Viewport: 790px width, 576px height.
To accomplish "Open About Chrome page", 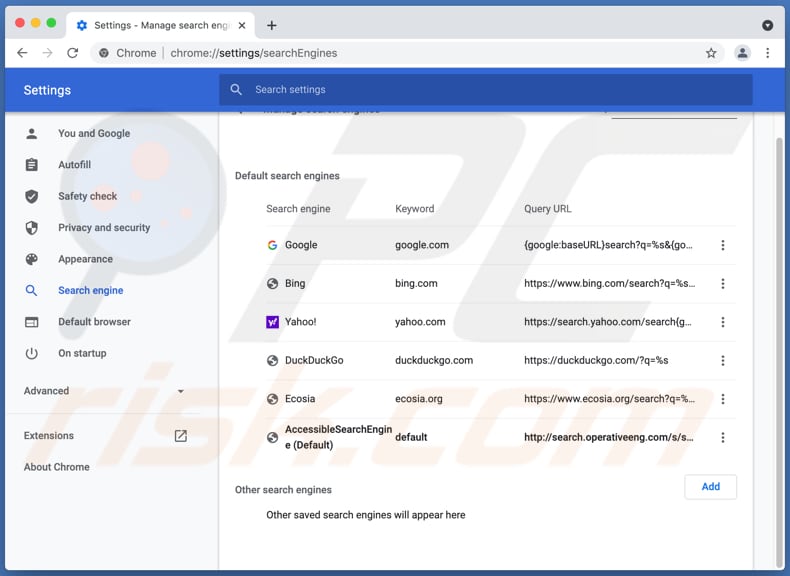I will (56, 467).
